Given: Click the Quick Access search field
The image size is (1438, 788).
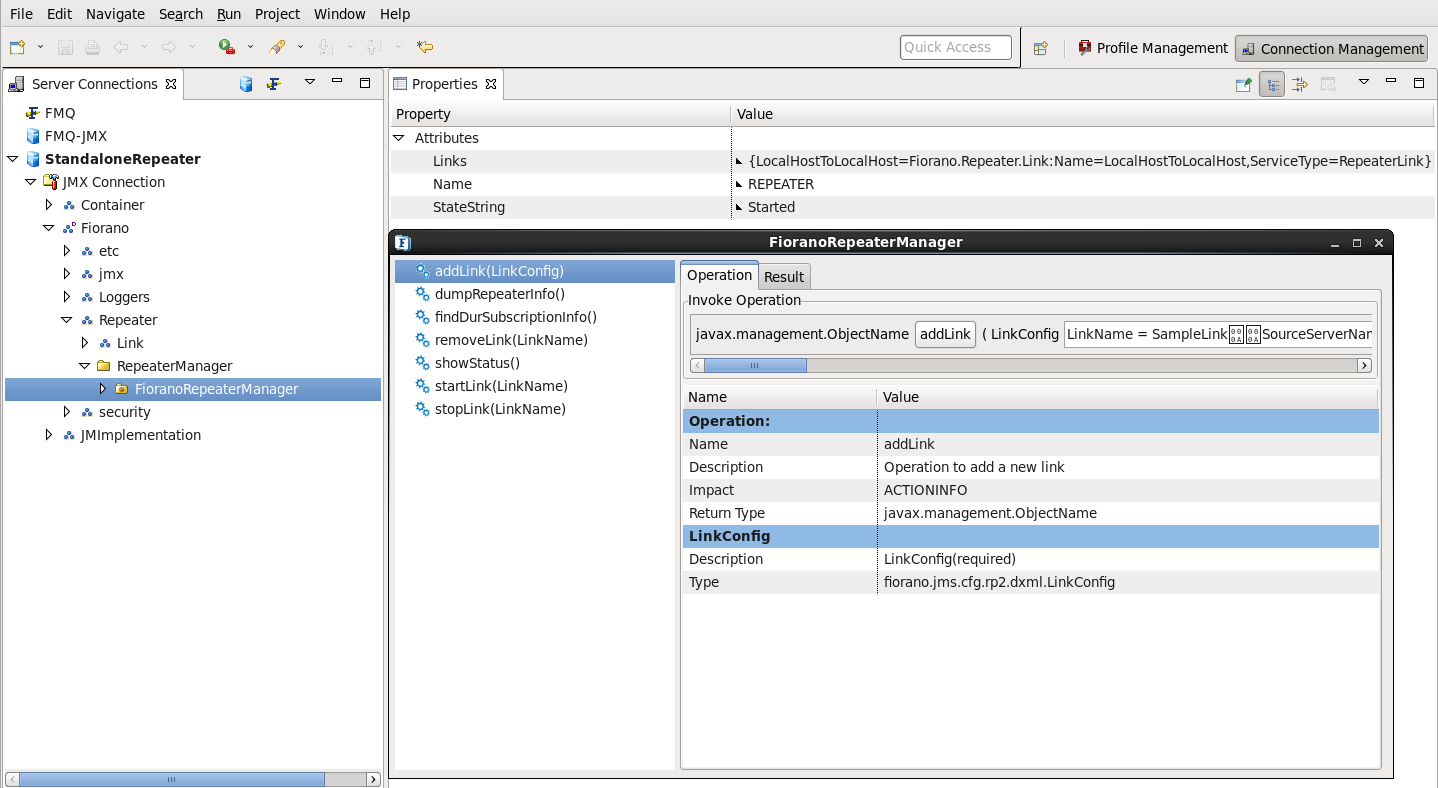Looking at the screenshot, I should pyautogui.click(x=955, y=47).
